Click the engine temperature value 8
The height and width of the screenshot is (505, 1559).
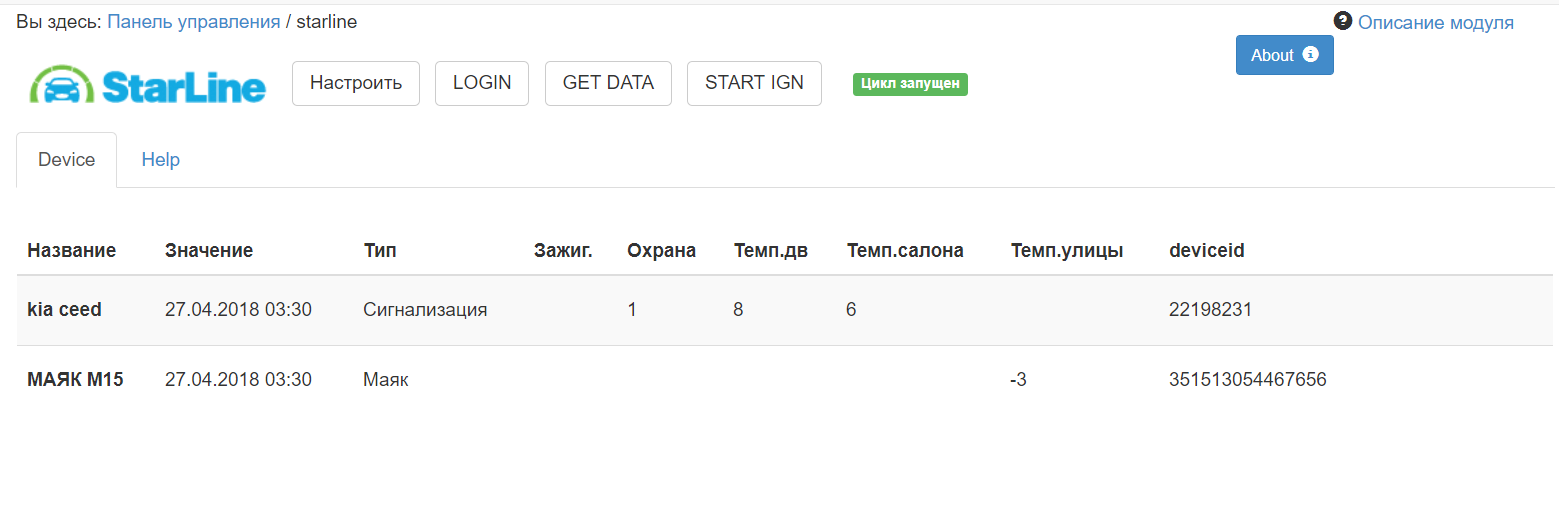point(739,310)
